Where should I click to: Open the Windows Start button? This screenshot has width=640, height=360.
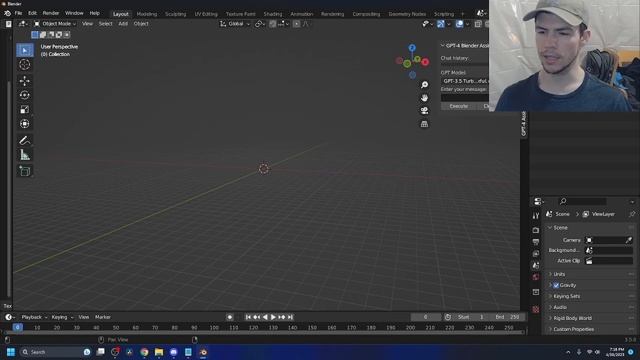[11, 352]
